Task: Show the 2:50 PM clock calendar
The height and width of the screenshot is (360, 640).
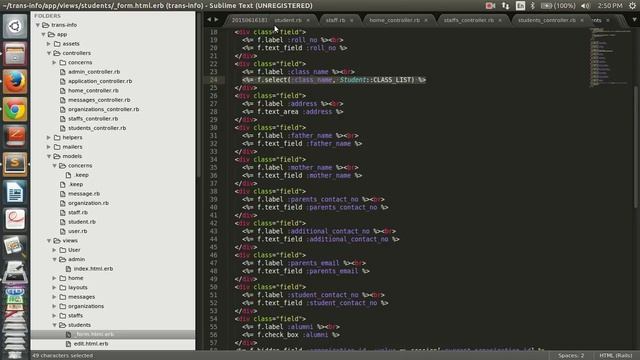Action: tap(610, 6)
